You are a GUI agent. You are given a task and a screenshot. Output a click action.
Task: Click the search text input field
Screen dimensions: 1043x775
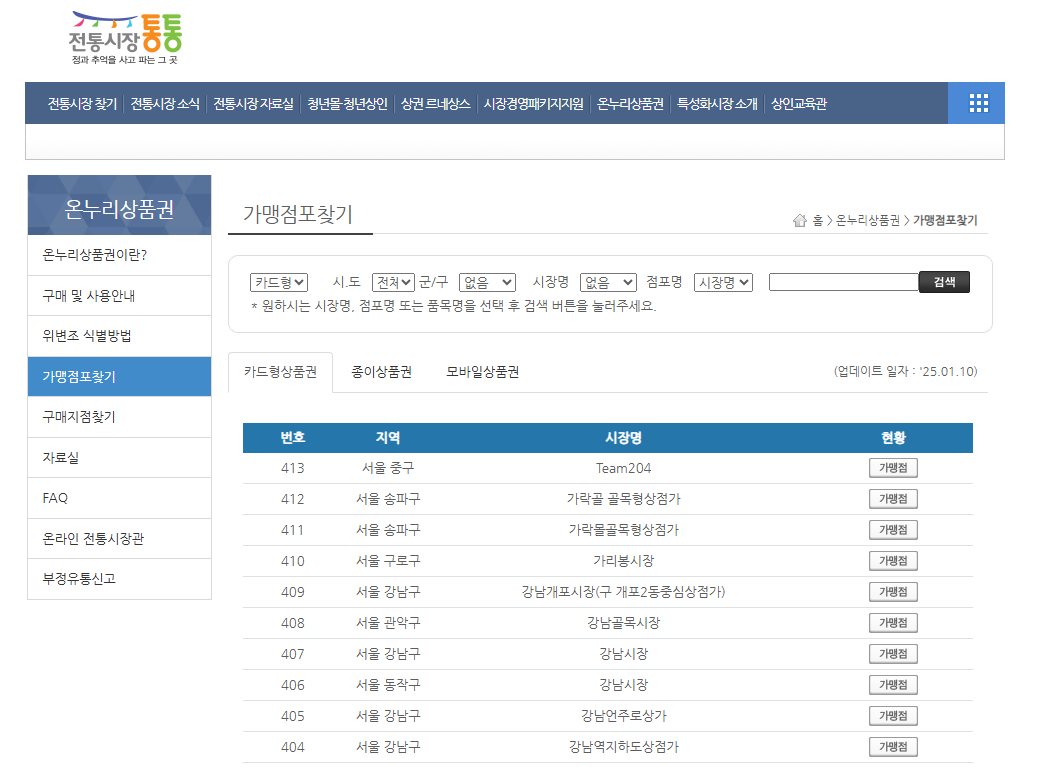coord(843,281)
